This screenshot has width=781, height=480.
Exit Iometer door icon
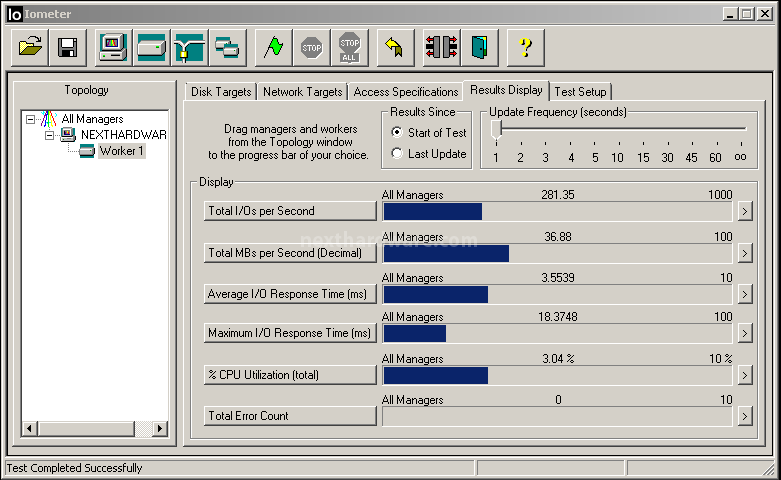click(x=480, y=47)
